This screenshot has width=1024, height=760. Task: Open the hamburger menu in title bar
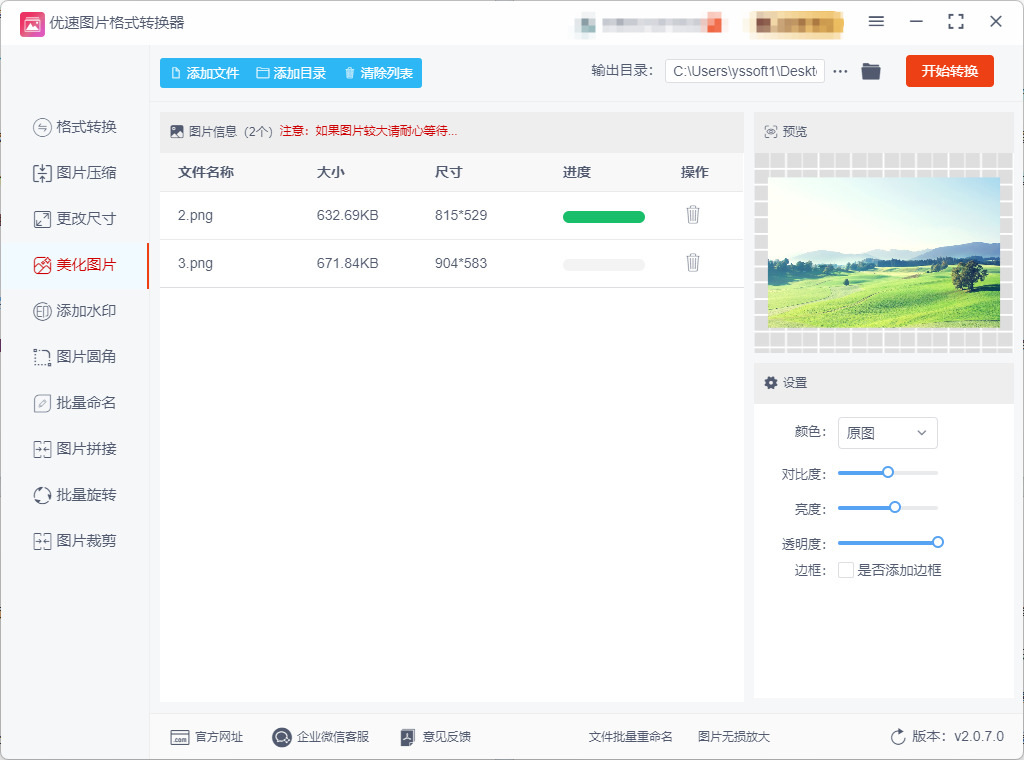coord(876,22)
